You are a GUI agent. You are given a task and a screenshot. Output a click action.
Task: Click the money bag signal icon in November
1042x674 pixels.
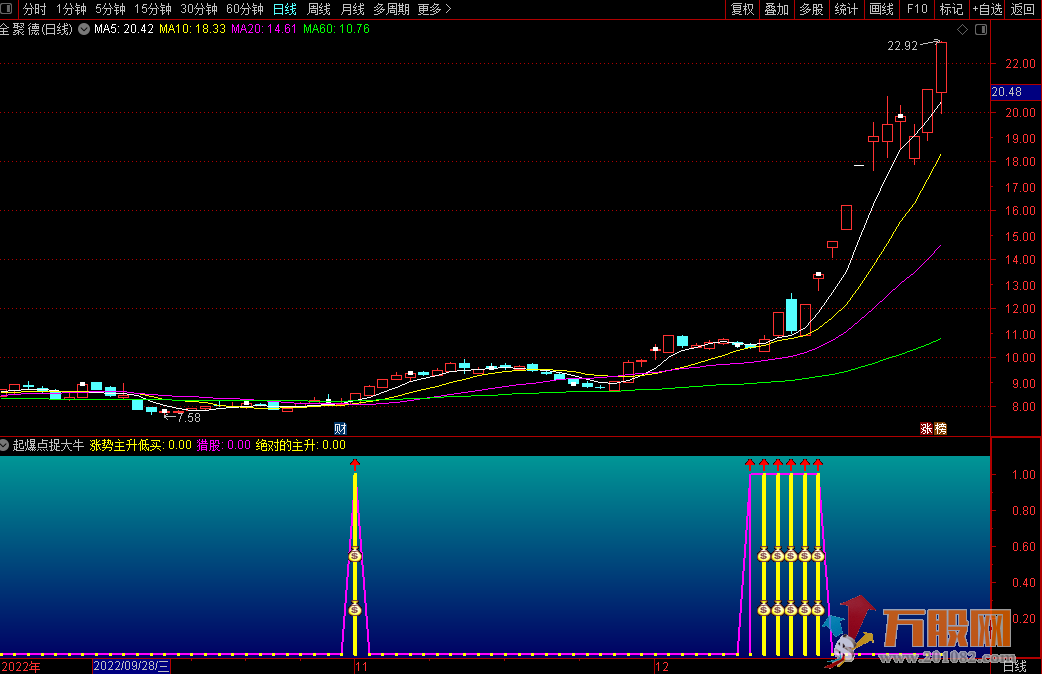pos(354,556)
